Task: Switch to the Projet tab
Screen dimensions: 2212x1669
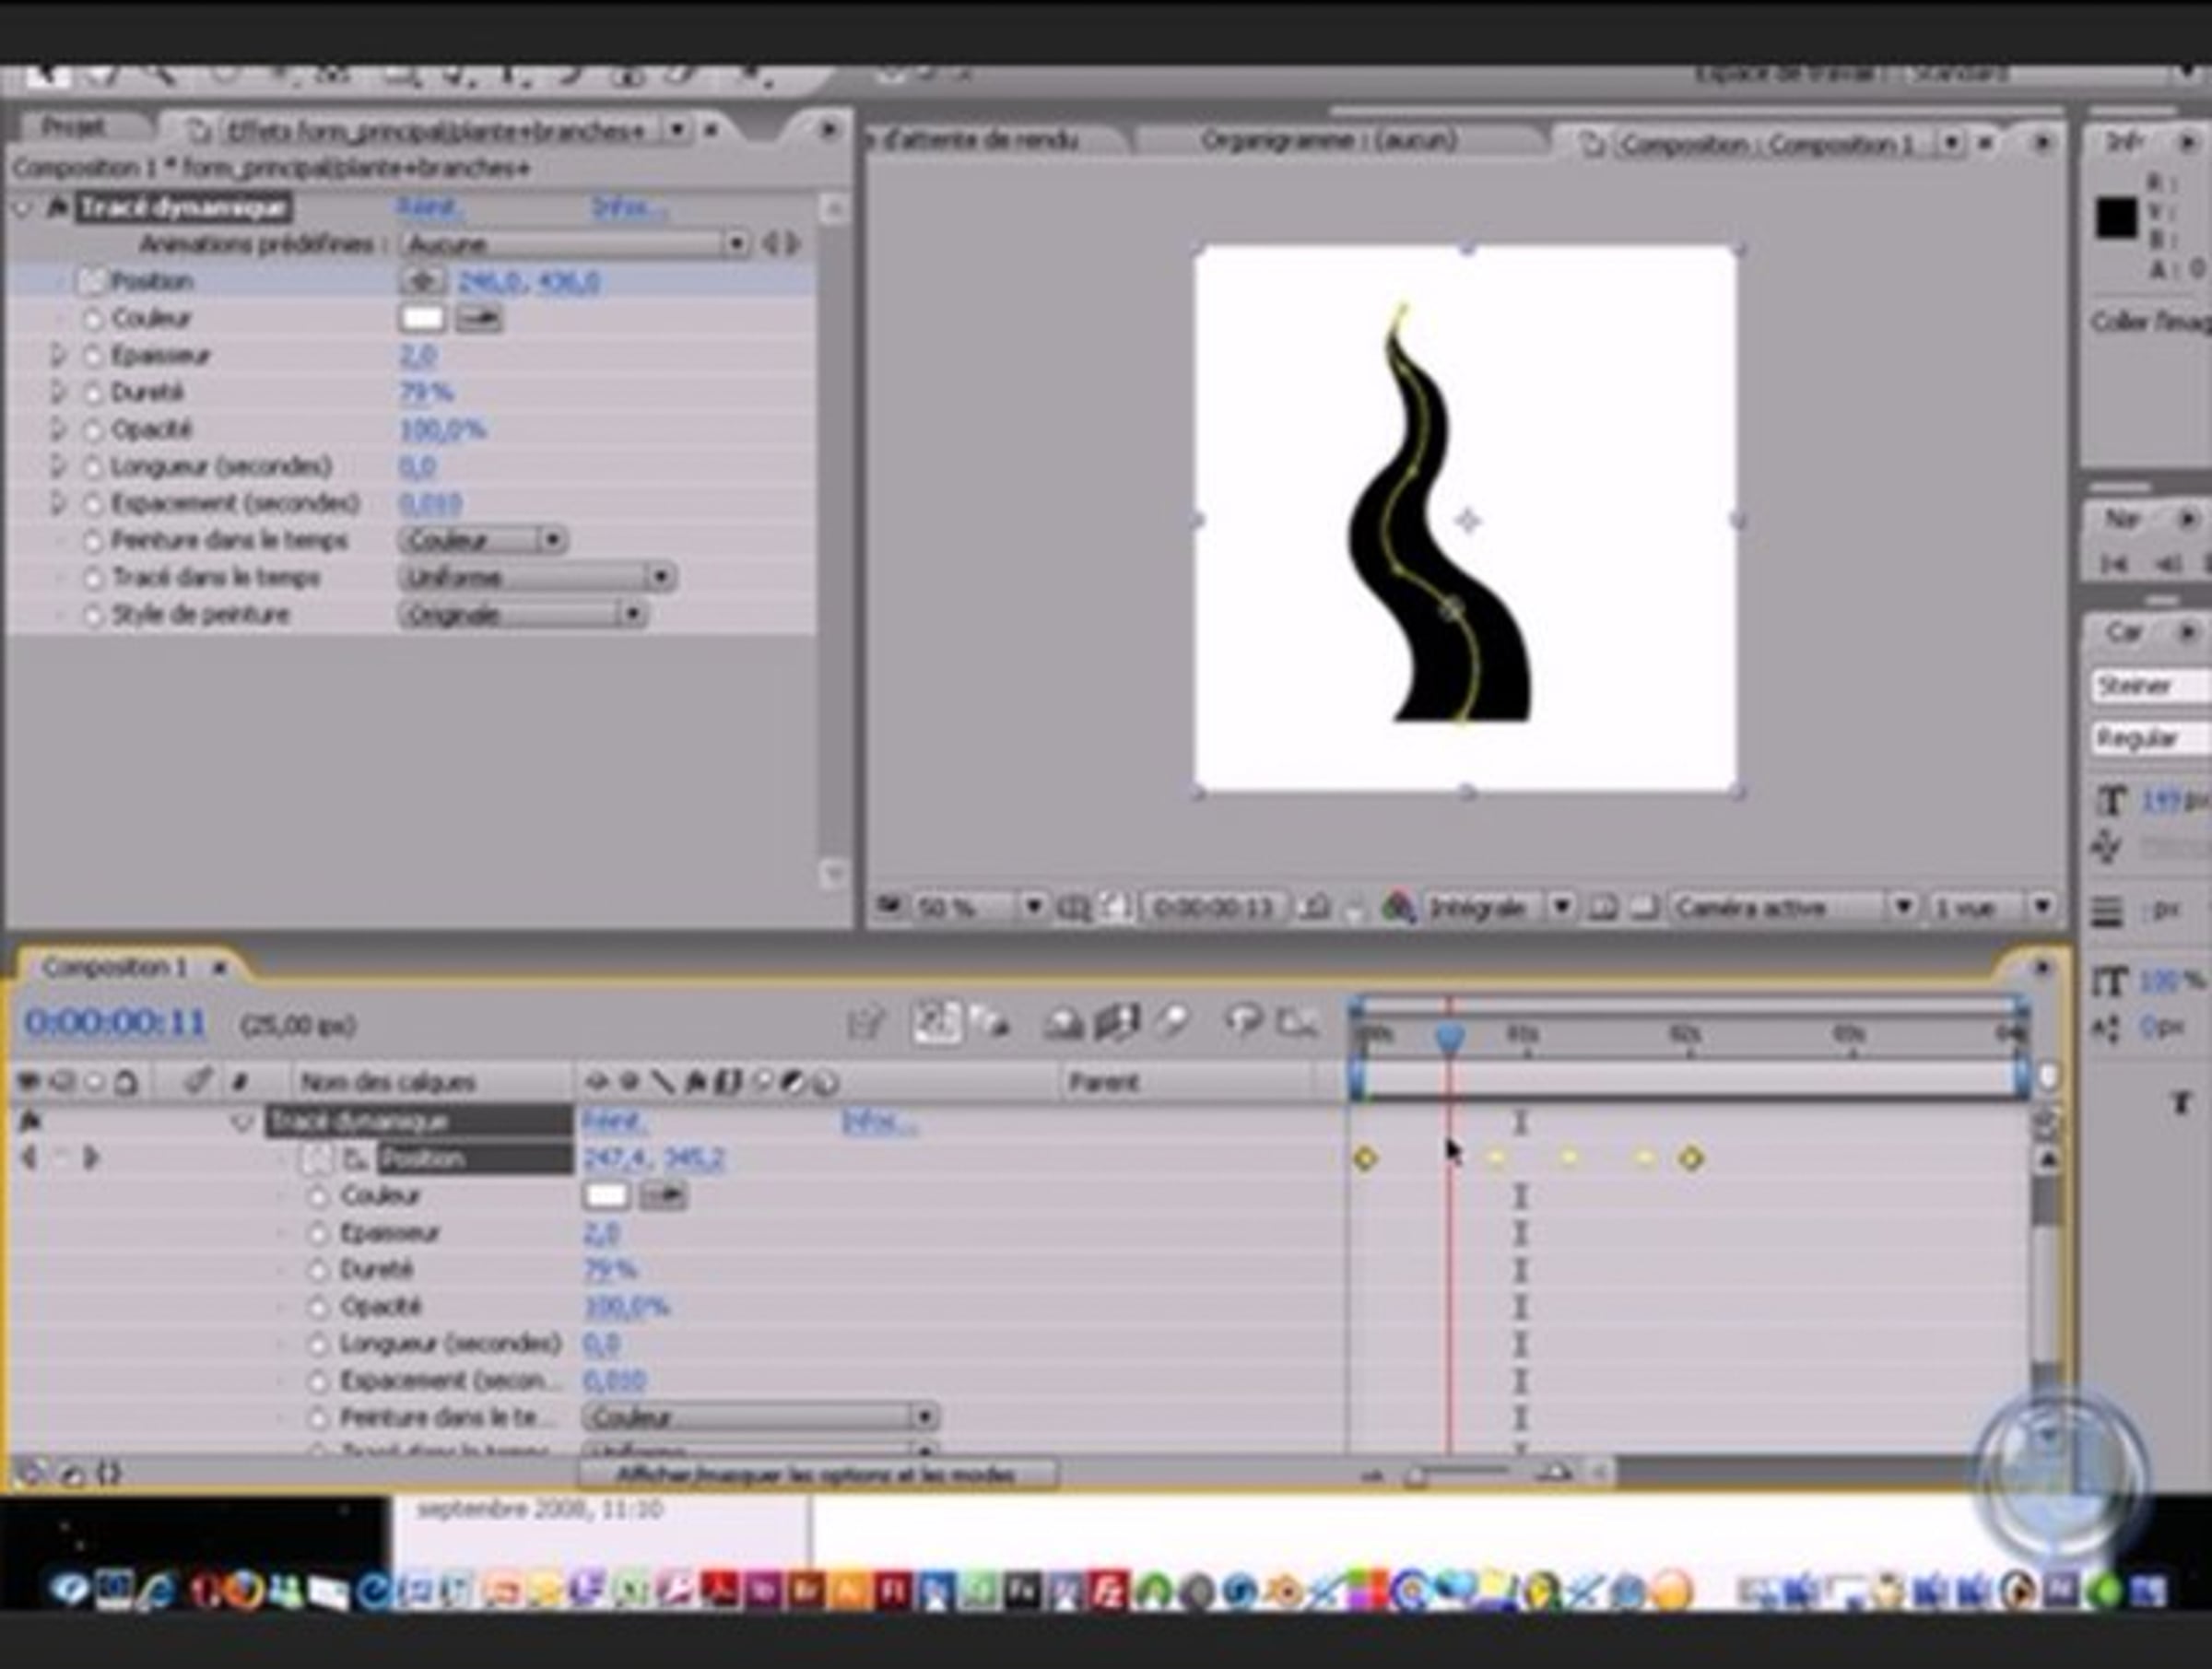Action: pos(74,127)
